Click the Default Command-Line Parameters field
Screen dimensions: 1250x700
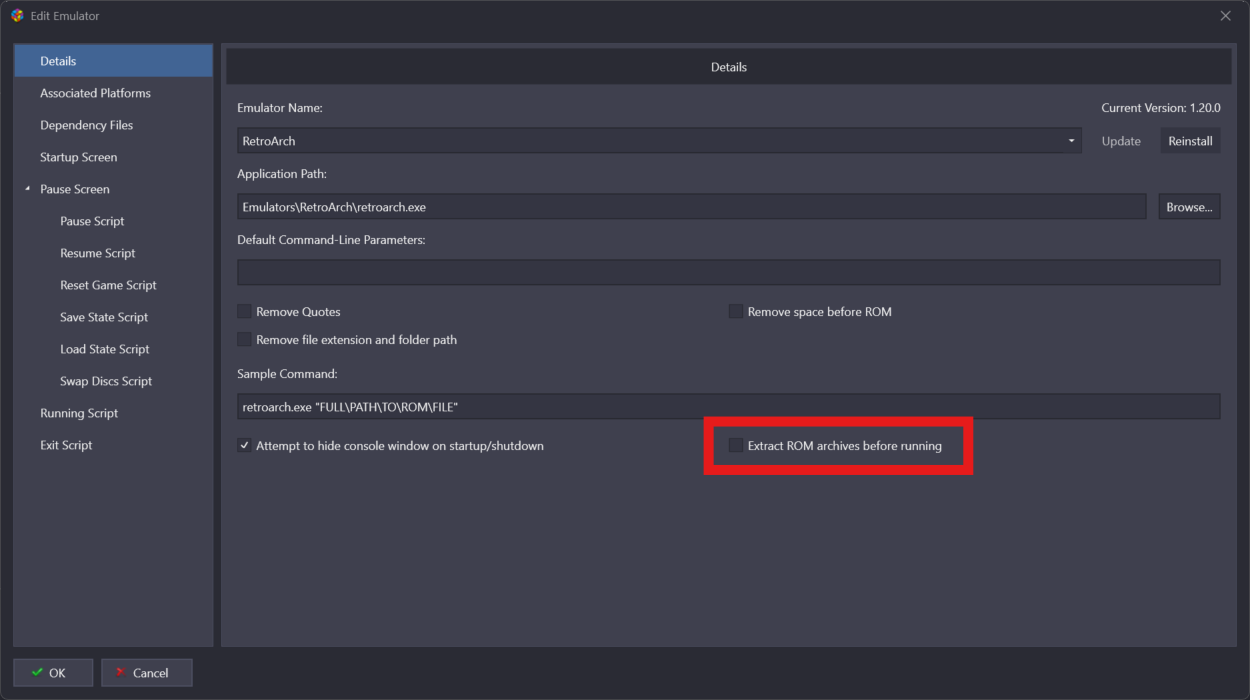tap(728, 272)
